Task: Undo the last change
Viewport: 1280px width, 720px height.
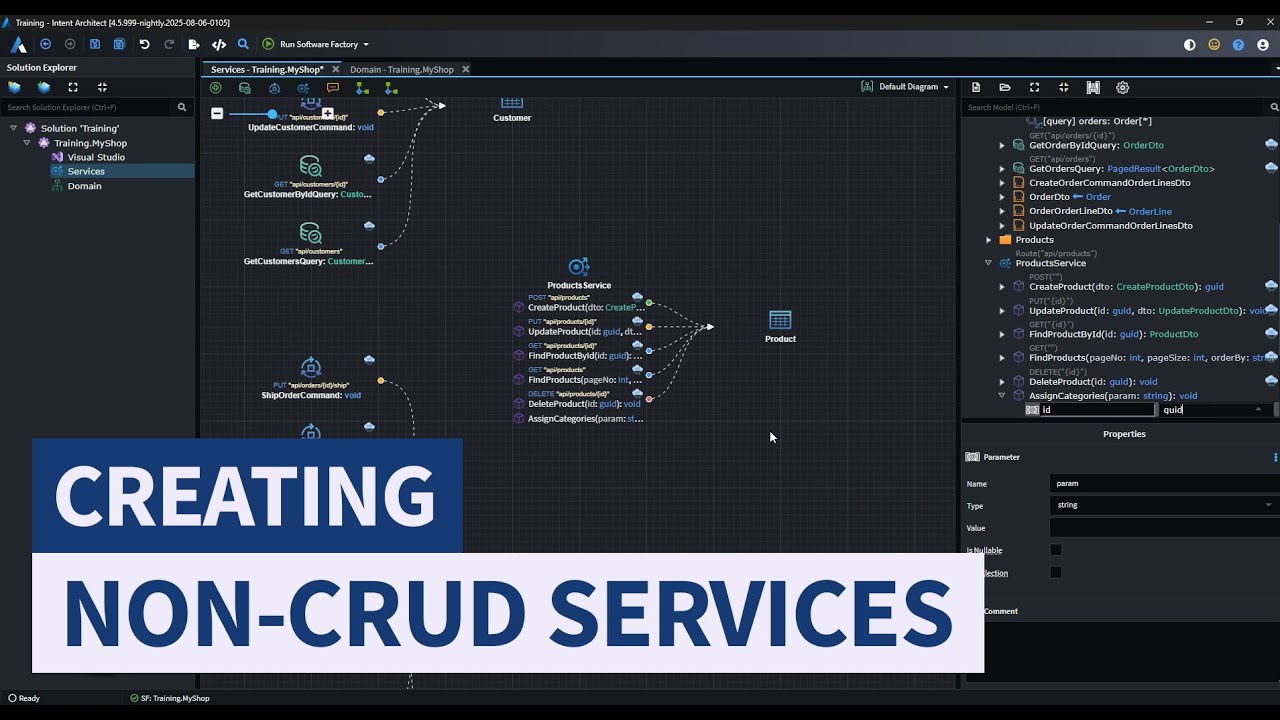Action: [x=144, y=44]
